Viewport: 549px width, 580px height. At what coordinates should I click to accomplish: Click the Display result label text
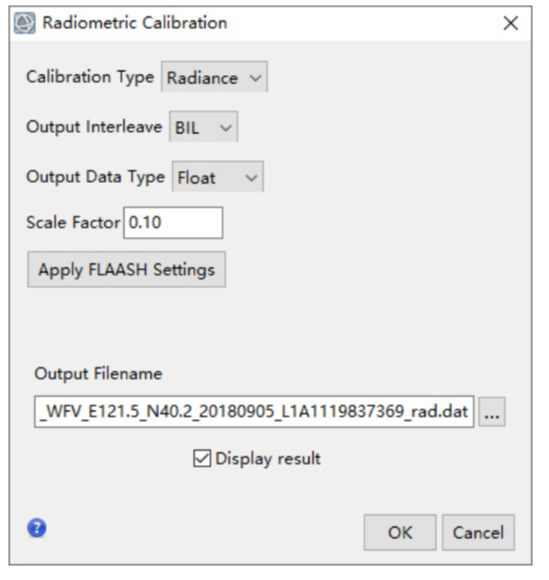tap(268, 459)
